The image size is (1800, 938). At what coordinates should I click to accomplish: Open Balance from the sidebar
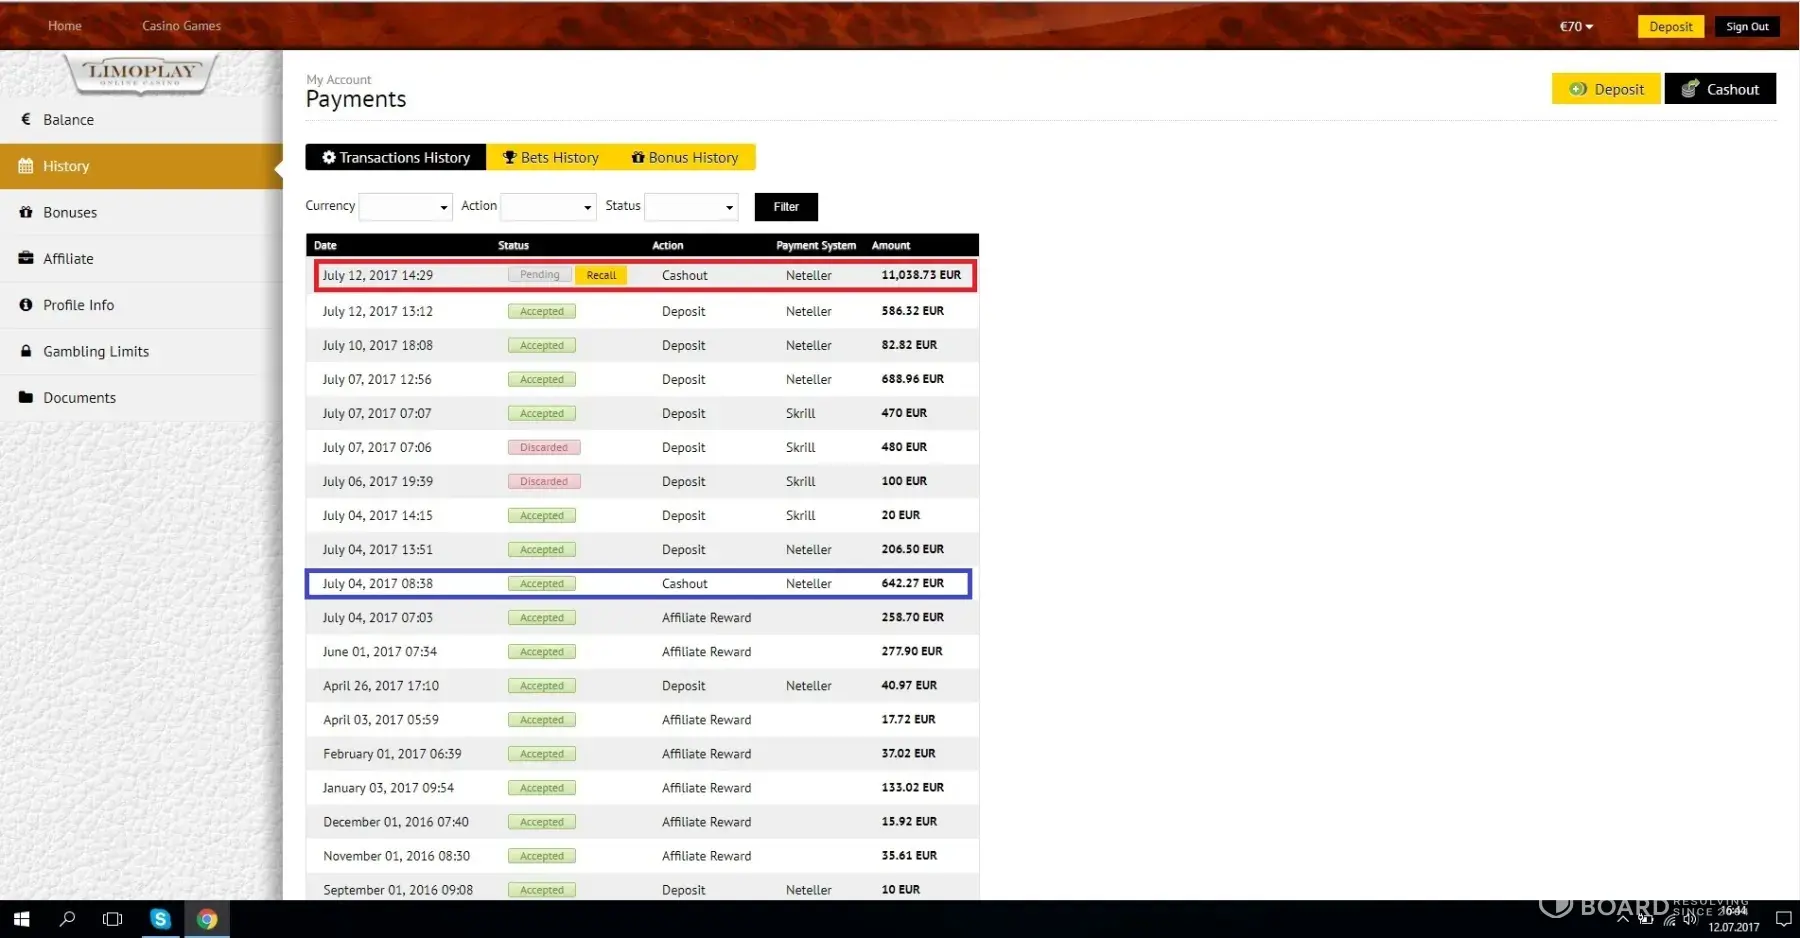[x=68, y=120]
